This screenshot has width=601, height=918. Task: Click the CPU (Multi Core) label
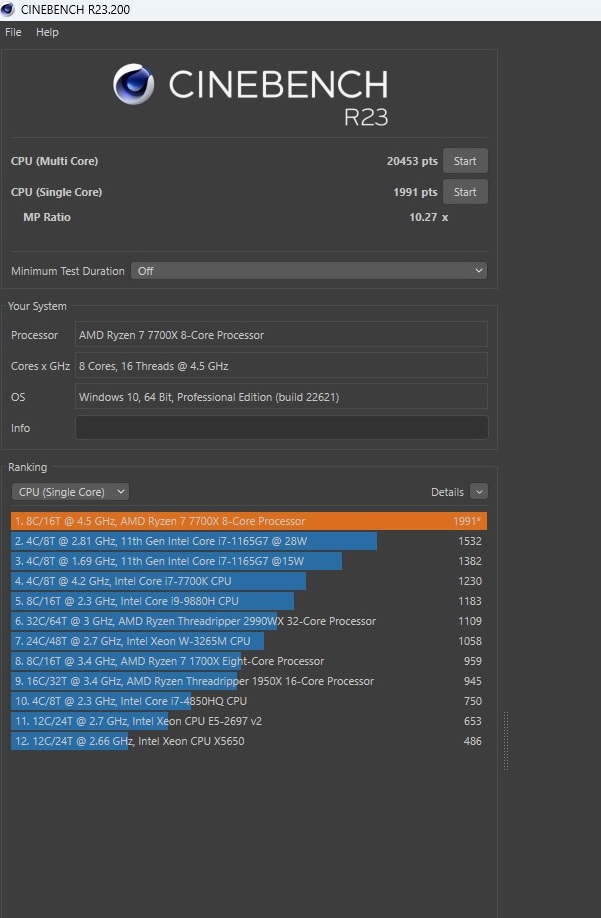(x=54, y=161)
